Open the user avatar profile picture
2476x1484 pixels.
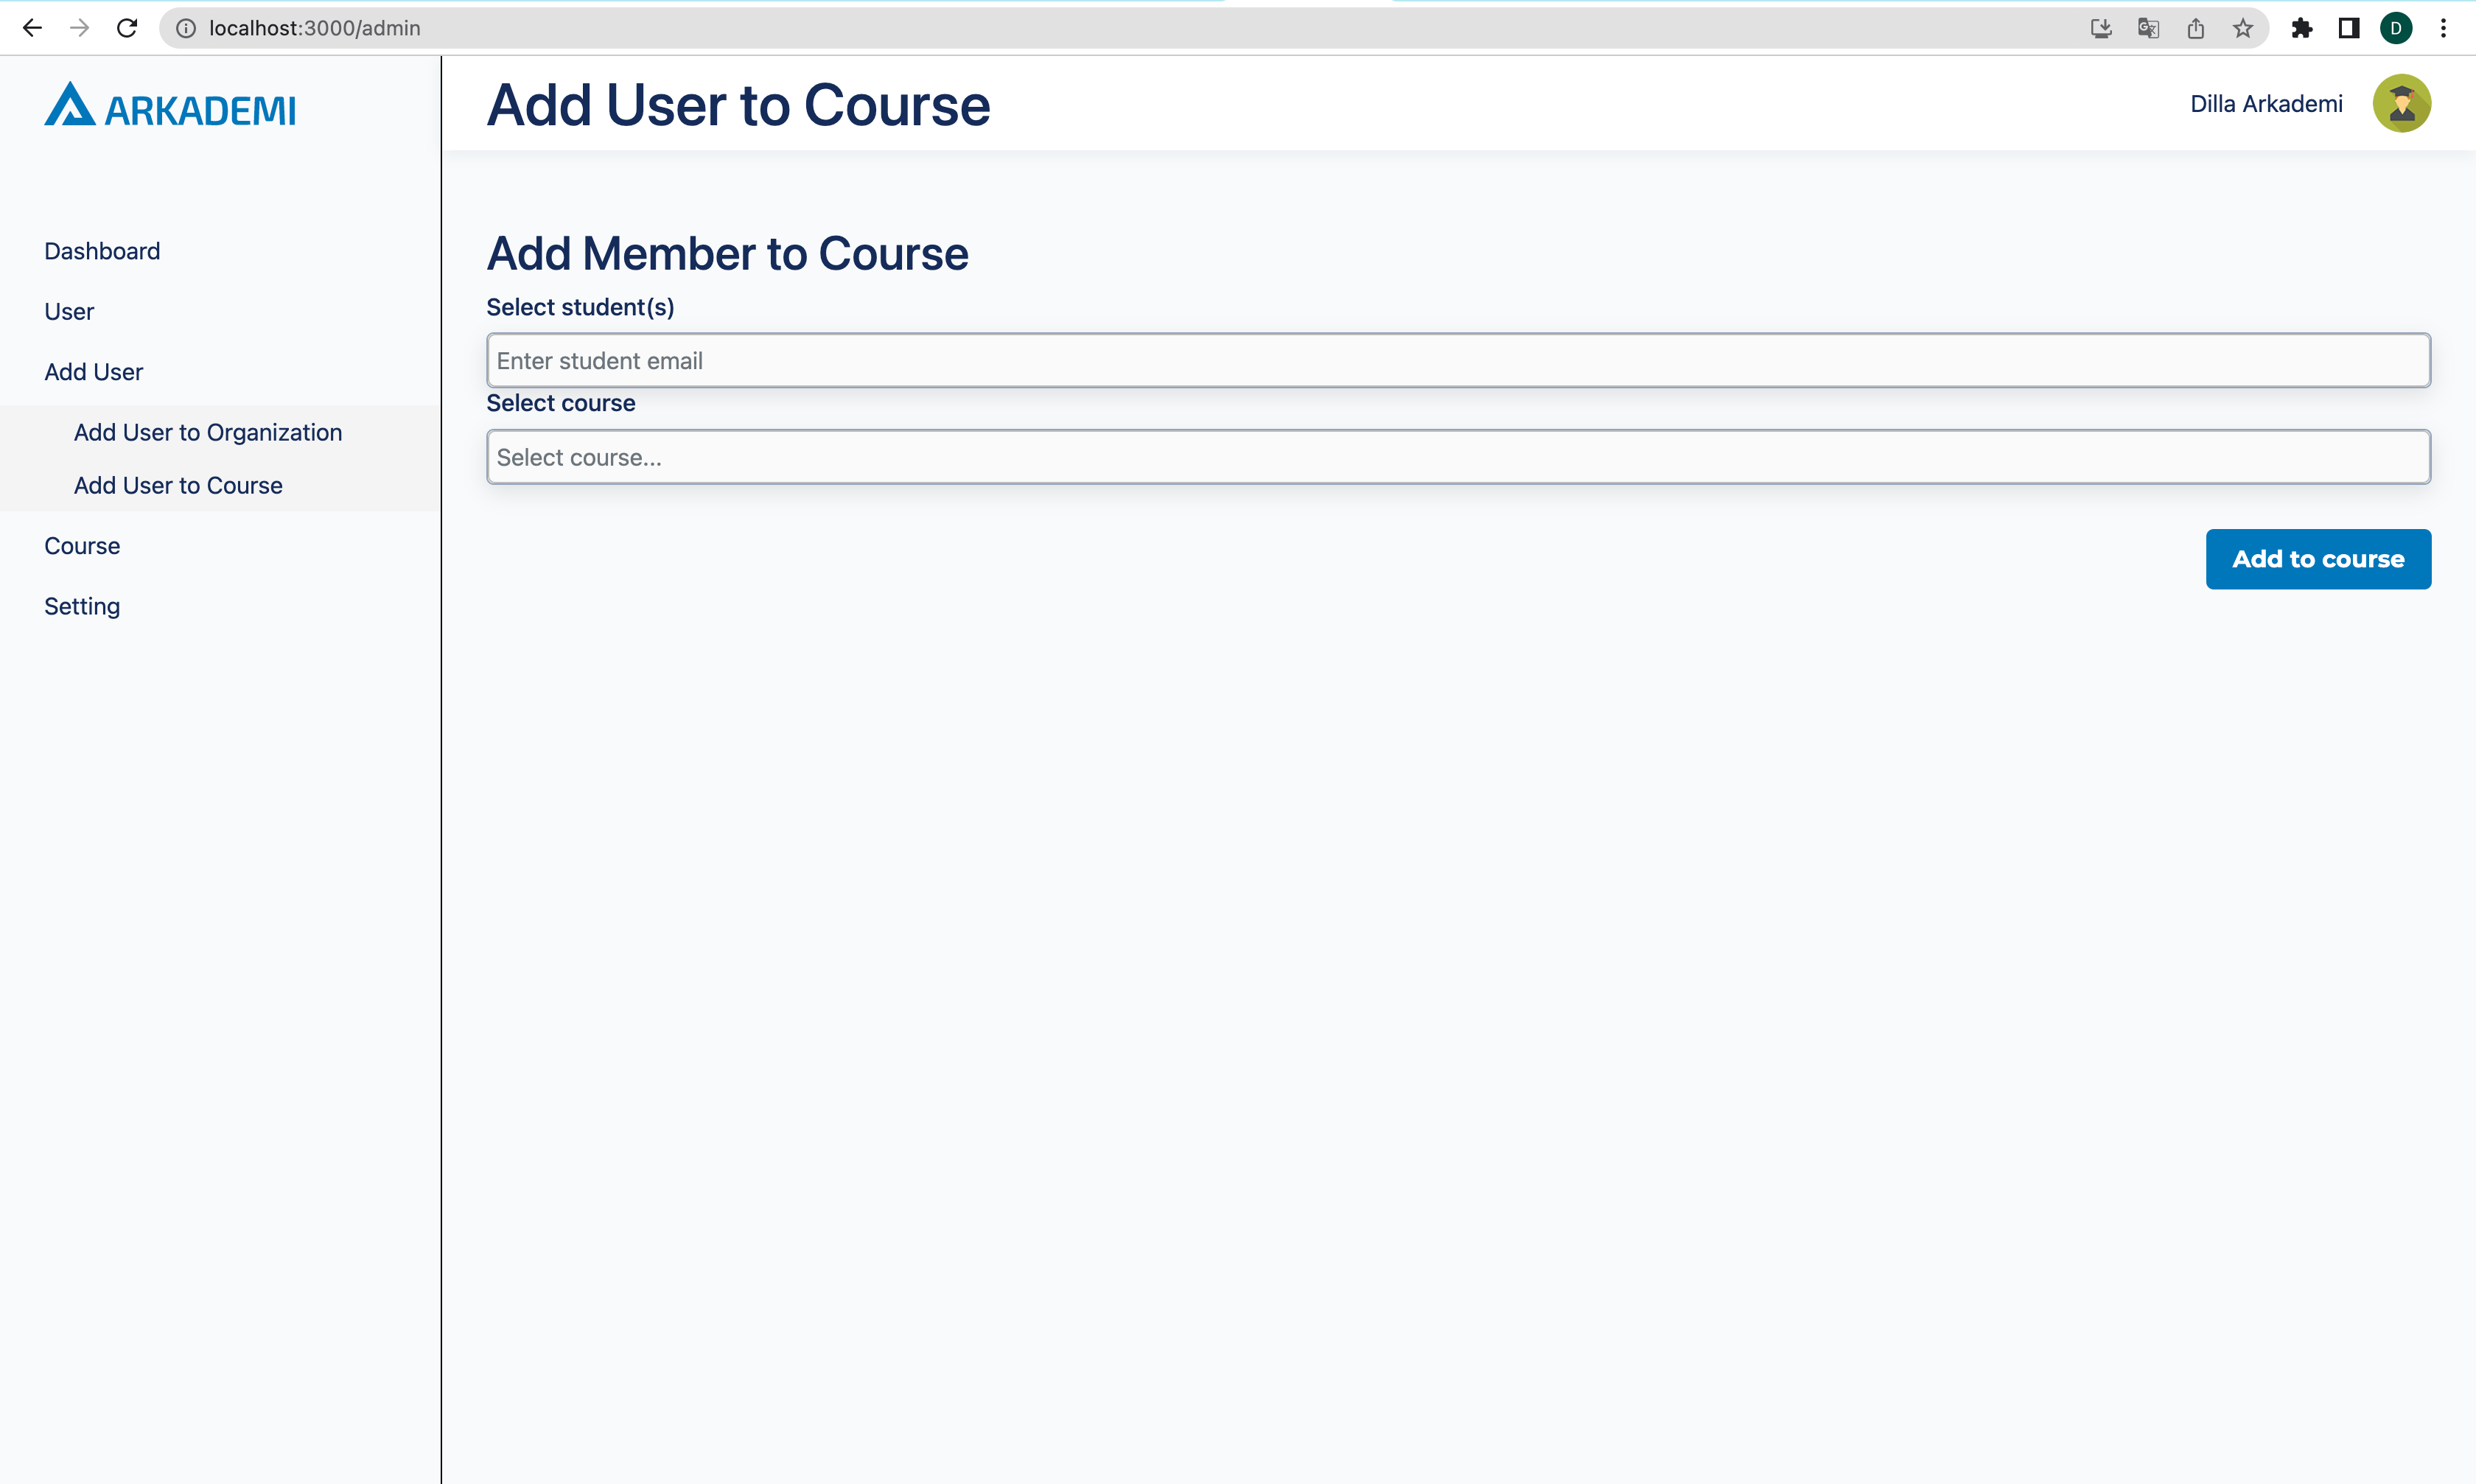point(2400,104)
